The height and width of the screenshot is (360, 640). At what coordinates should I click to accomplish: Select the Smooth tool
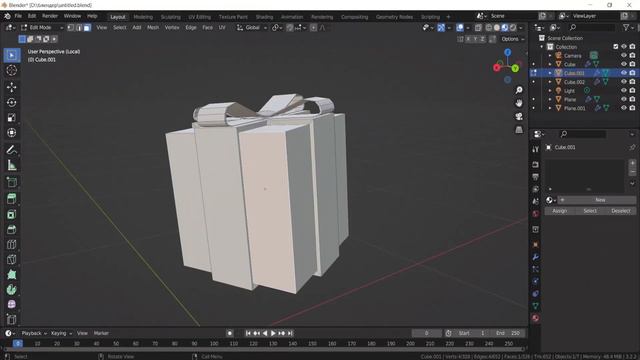tap(11, 304)
